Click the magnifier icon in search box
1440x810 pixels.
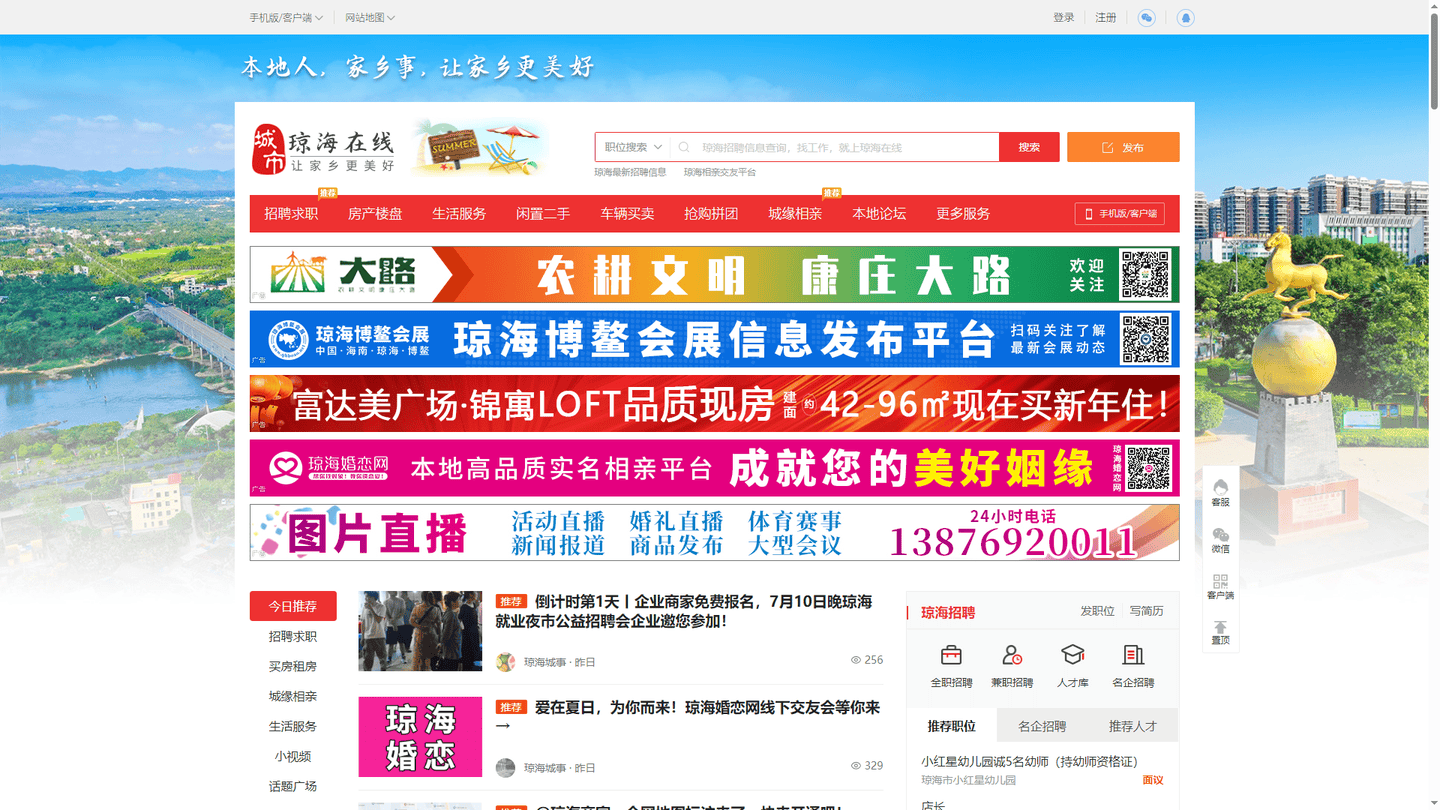684,147
